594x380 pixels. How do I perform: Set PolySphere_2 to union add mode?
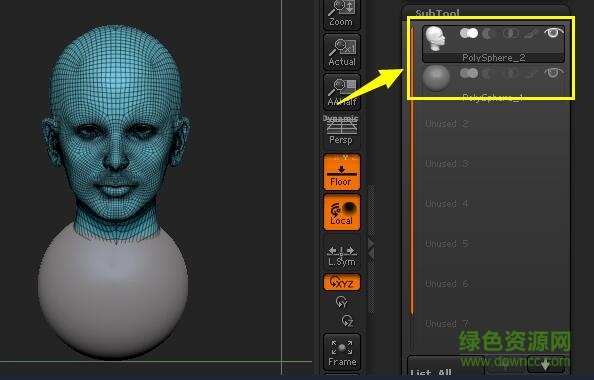(x=469, y=33)
